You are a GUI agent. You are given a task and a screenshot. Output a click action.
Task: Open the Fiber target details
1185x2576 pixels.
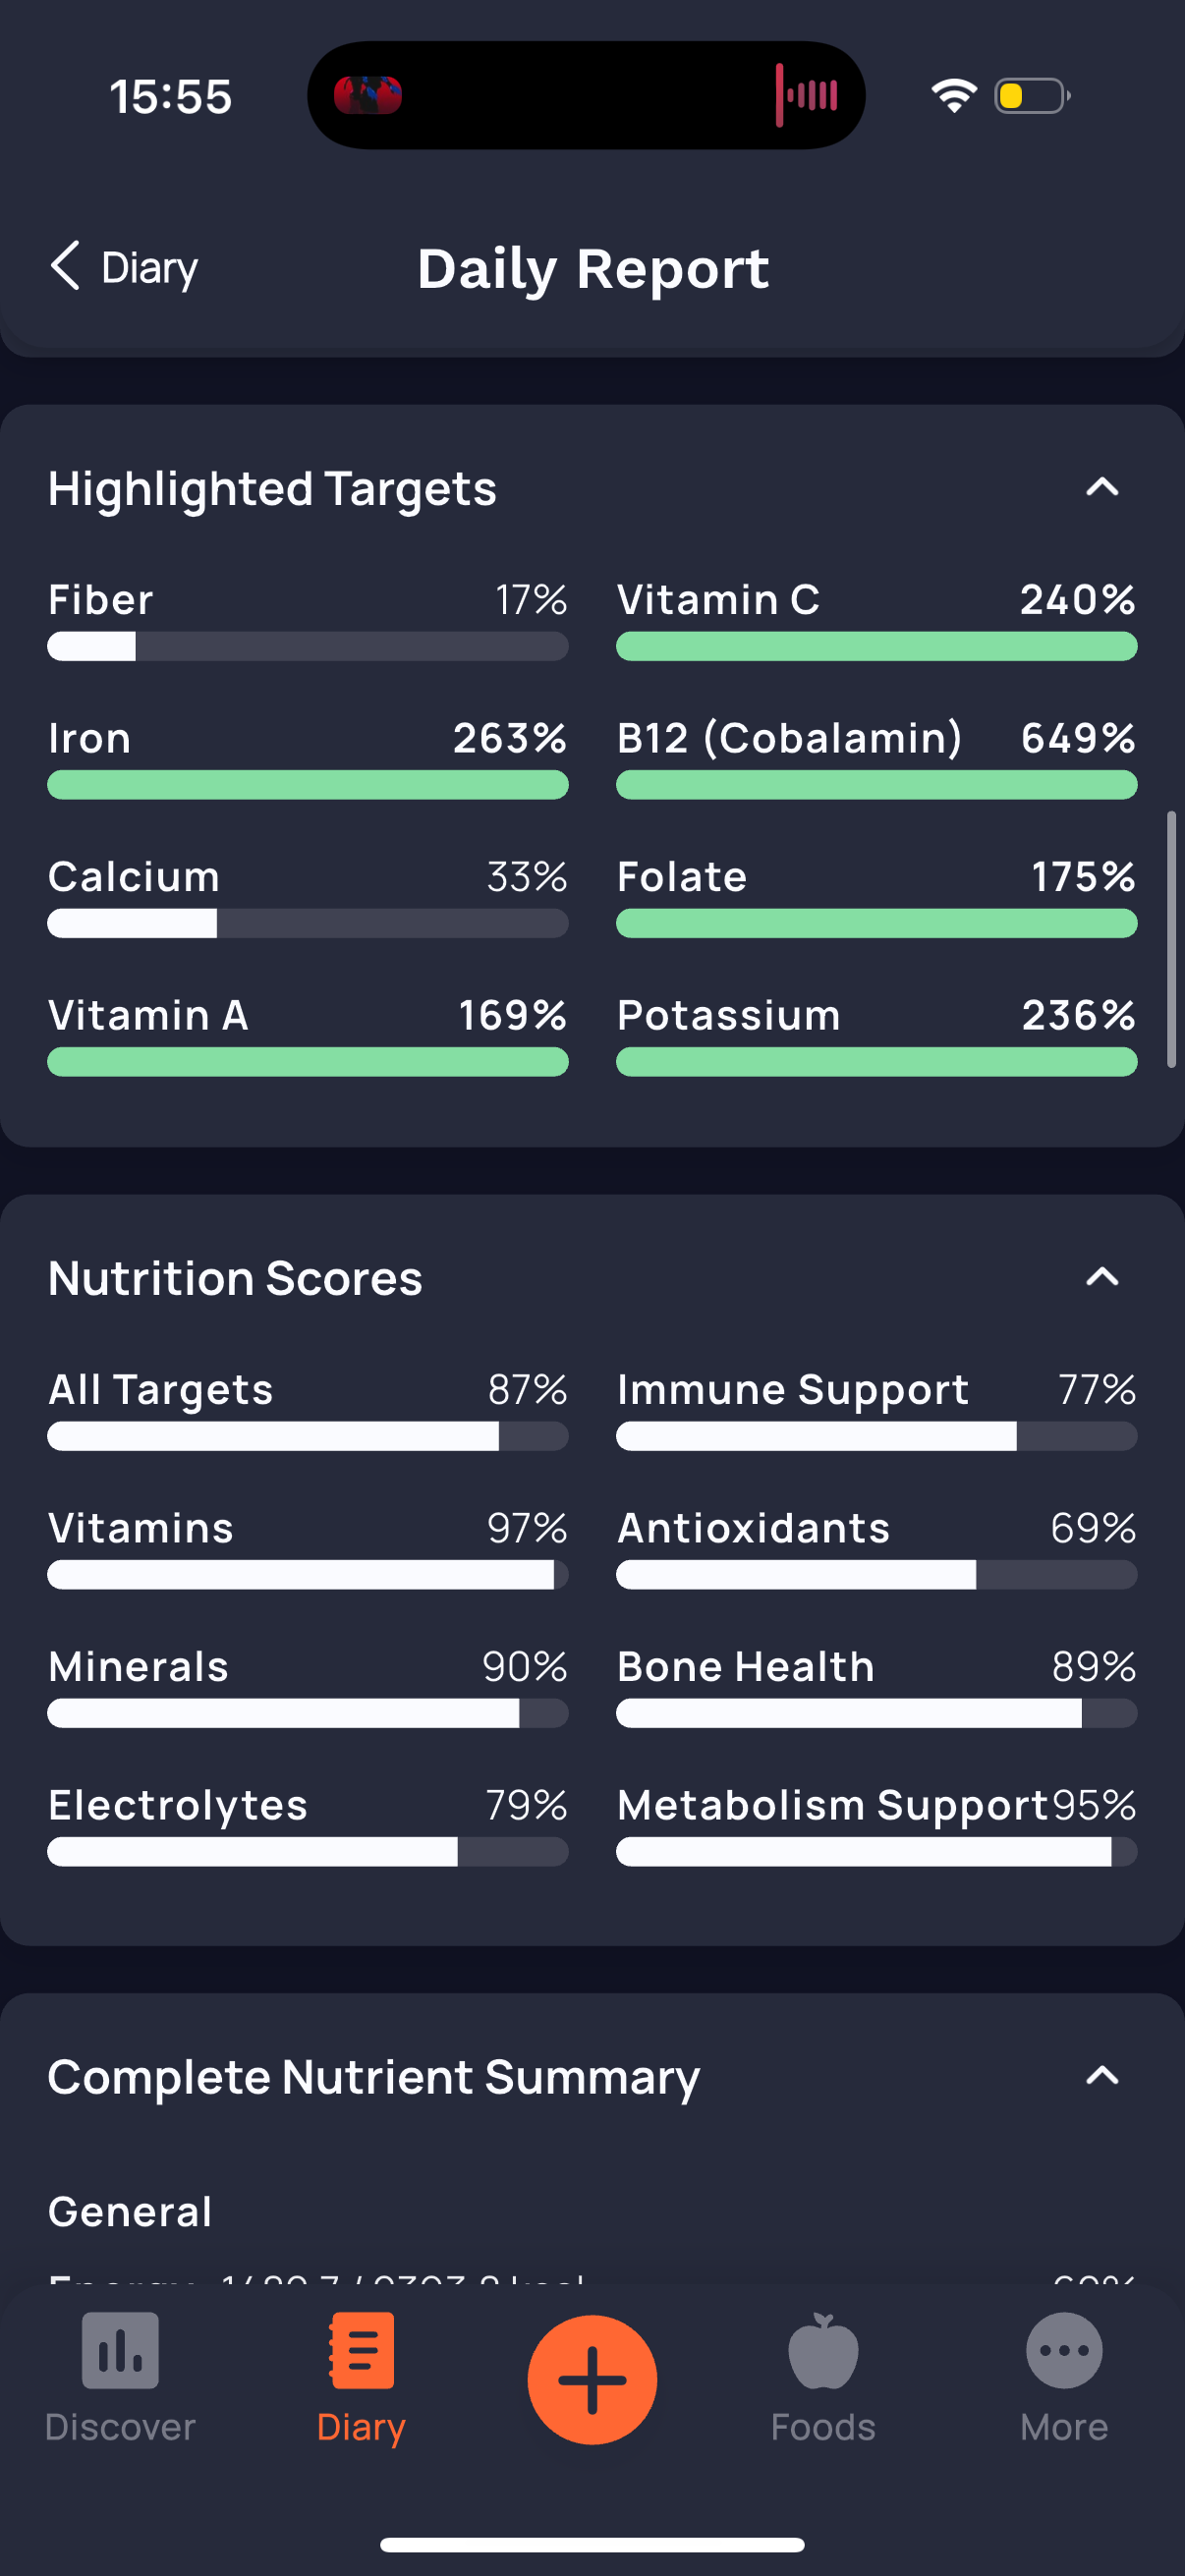pyautogui.click(x=308, y=619)
